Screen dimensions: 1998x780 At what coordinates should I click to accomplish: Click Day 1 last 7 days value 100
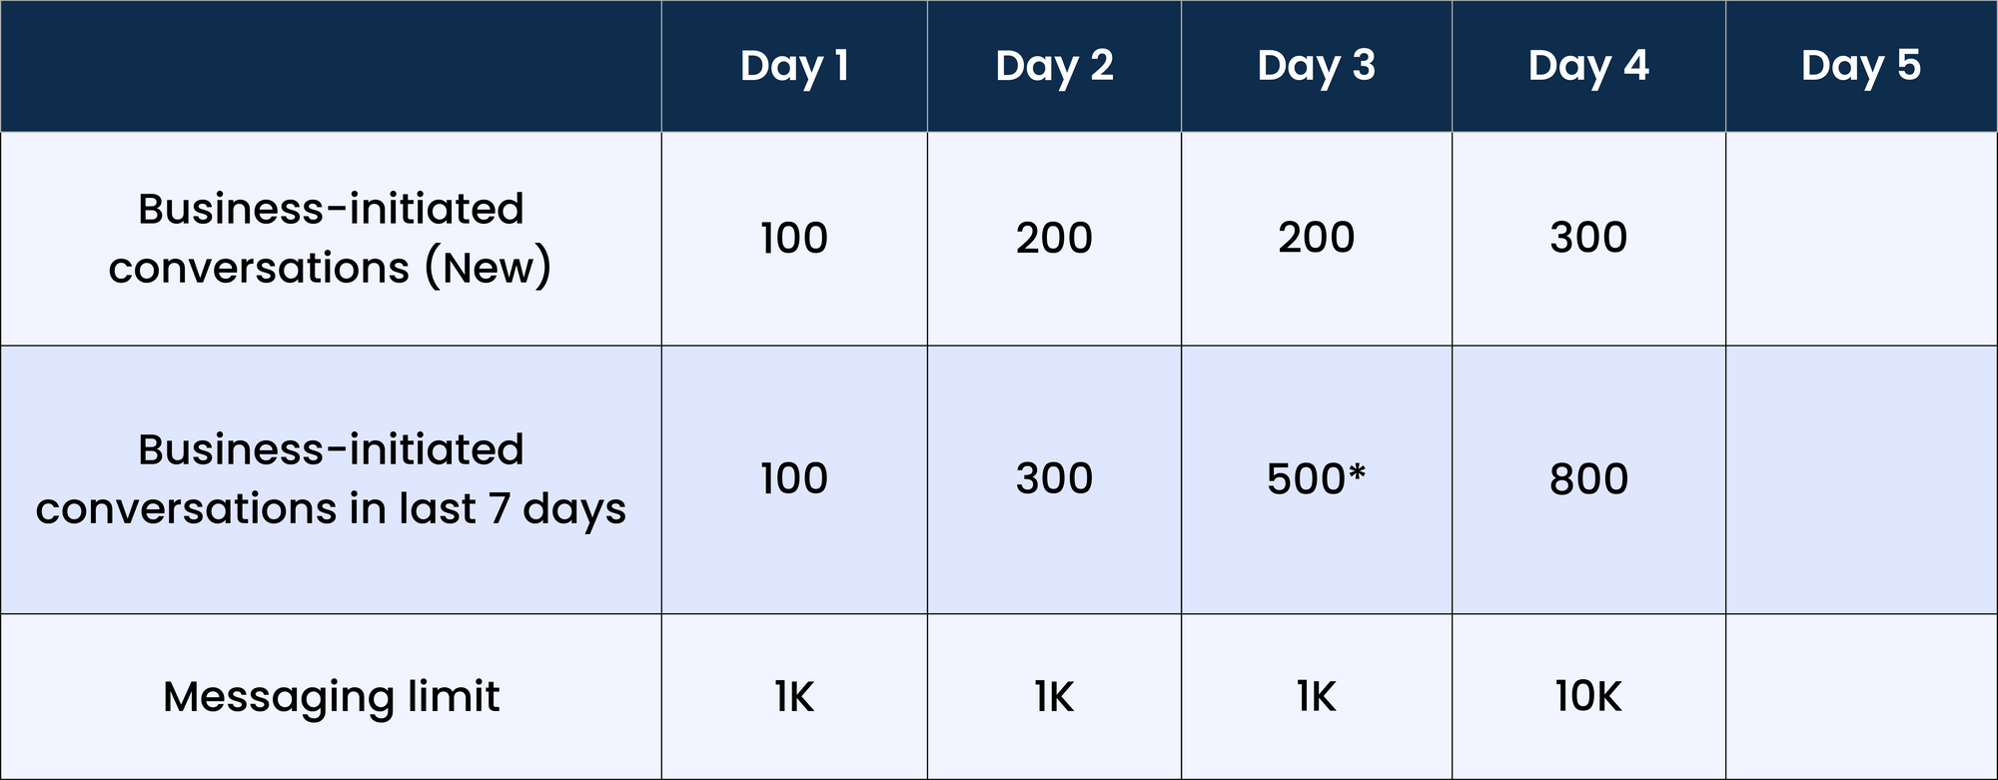[x=794, y=480]
